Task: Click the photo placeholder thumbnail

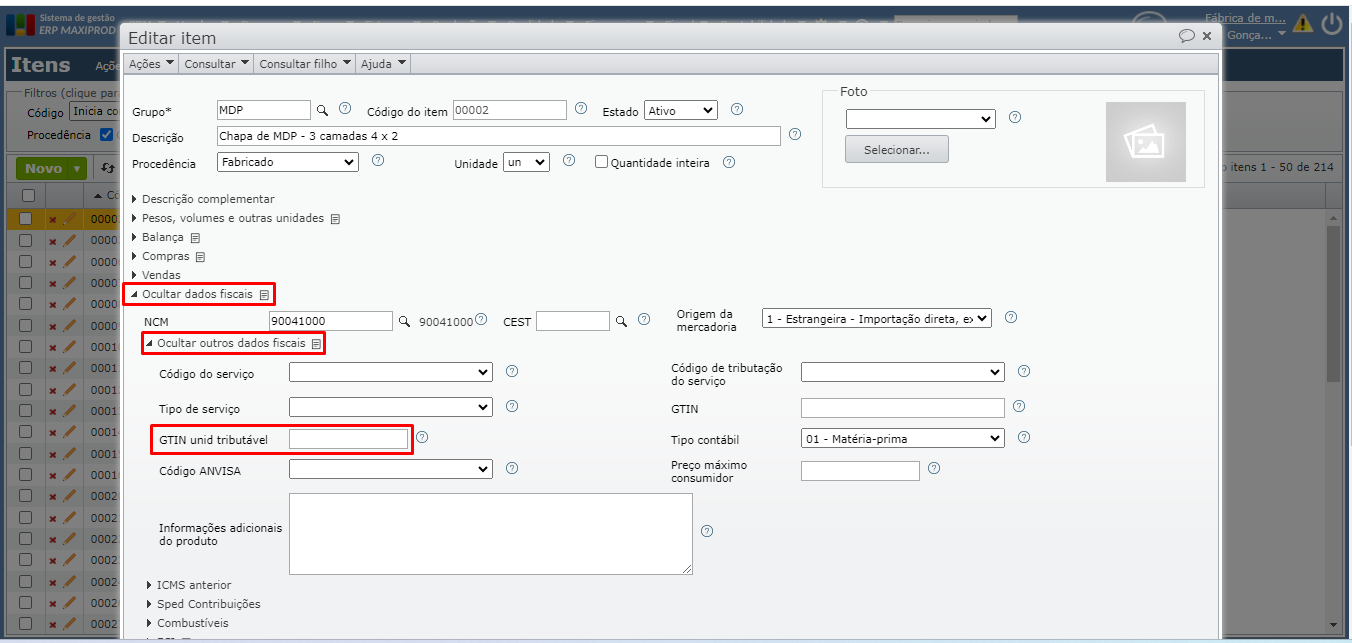Action: pyautogui.click(x=1145, y=142)
